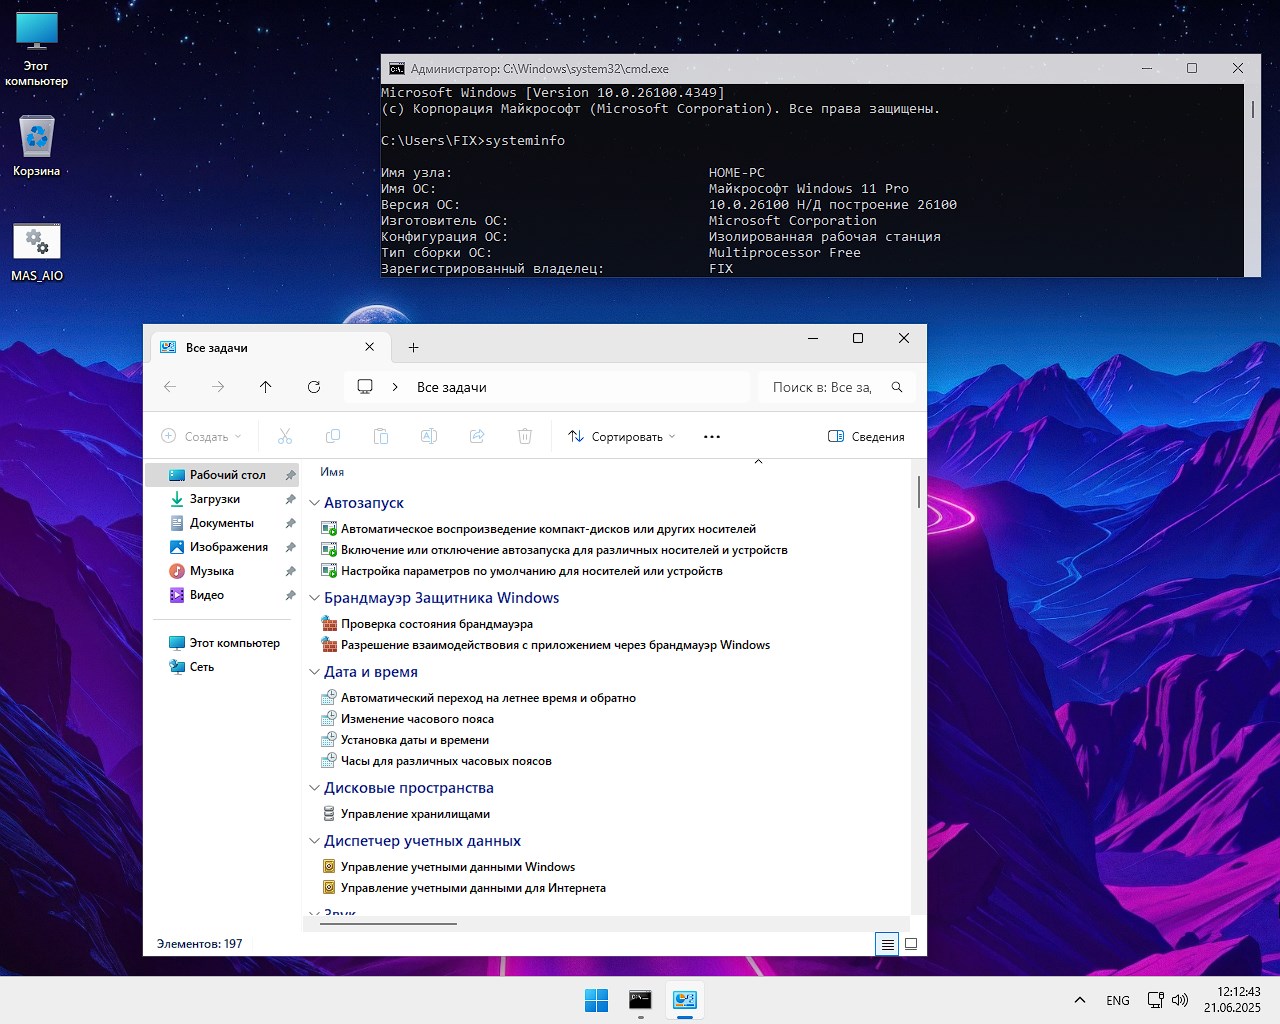Open the command prompt from the taskbar
The height and width of the screenshot is (1024, 1280).
coord(640,998)
